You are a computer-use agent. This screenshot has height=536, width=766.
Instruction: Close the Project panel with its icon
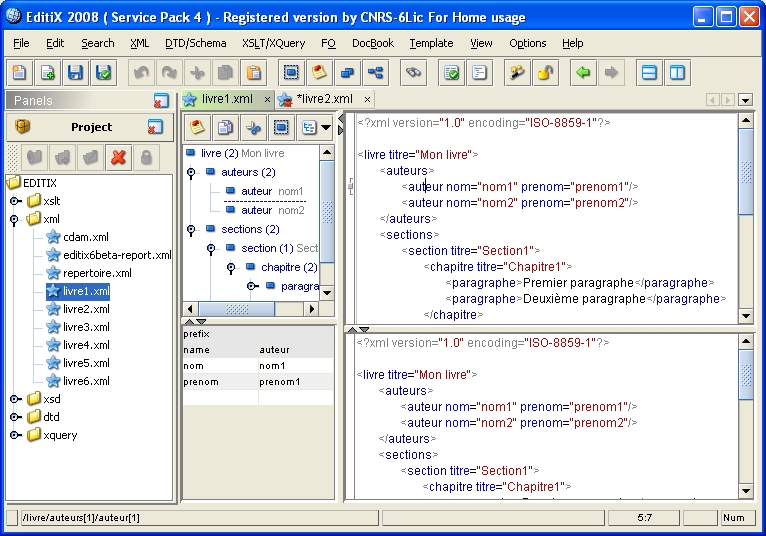click(x=155, y=127)
